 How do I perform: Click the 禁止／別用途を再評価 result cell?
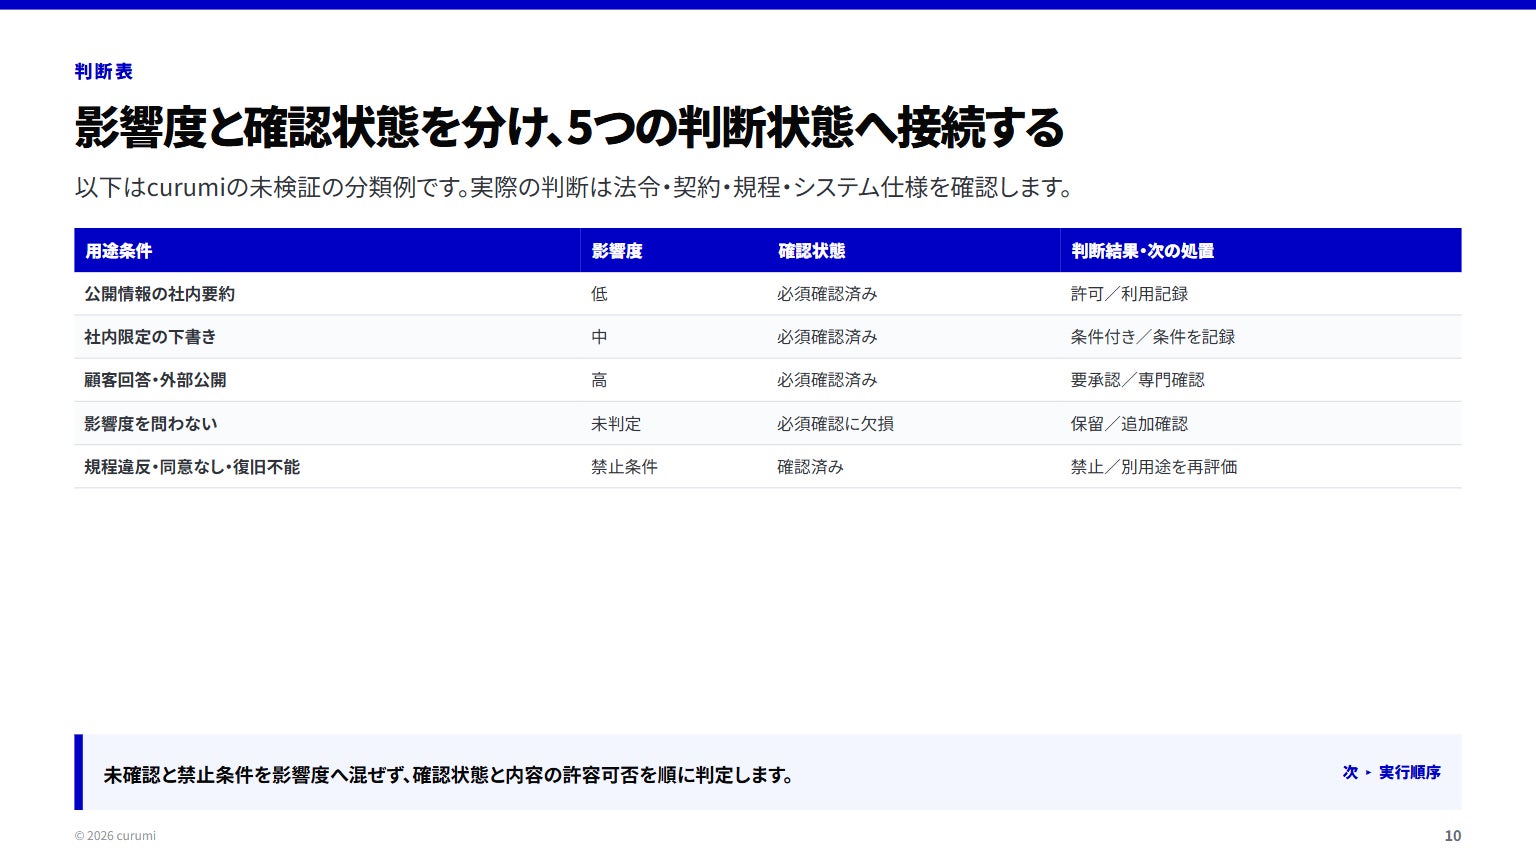[1154, 467]
